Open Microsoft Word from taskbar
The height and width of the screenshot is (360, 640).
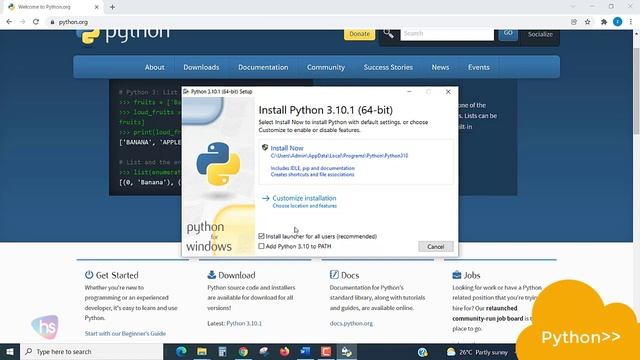click(x=305, y=351)
